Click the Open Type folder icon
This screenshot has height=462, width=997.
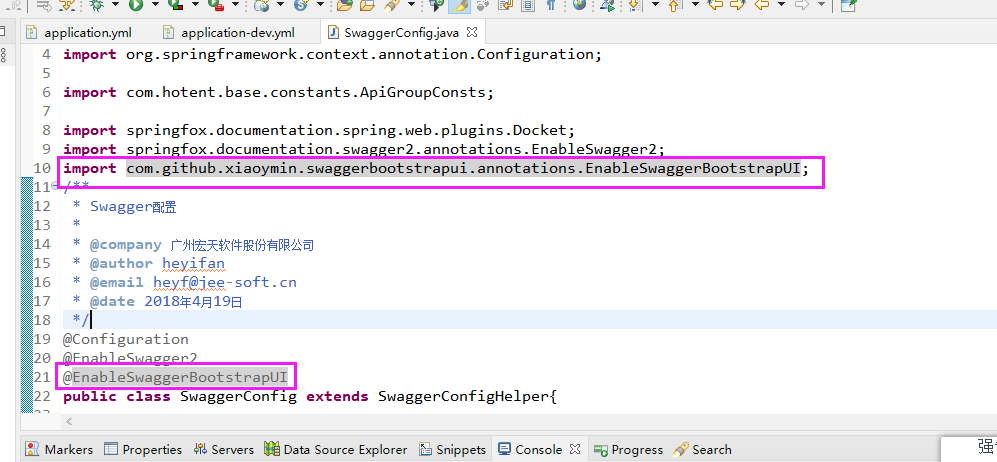click(x=345, y=5)
